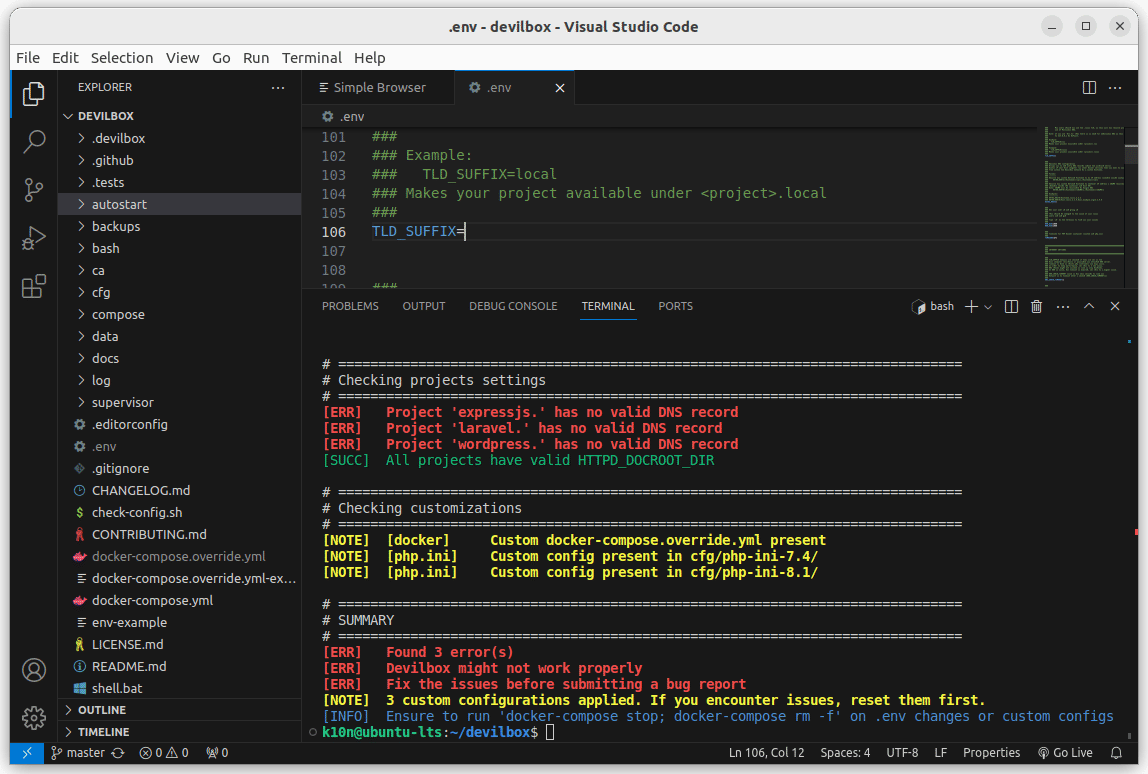The height and width of the screenshot is (774, 1148).
Task: Open the Extensions view
Action: pos(34,287)
